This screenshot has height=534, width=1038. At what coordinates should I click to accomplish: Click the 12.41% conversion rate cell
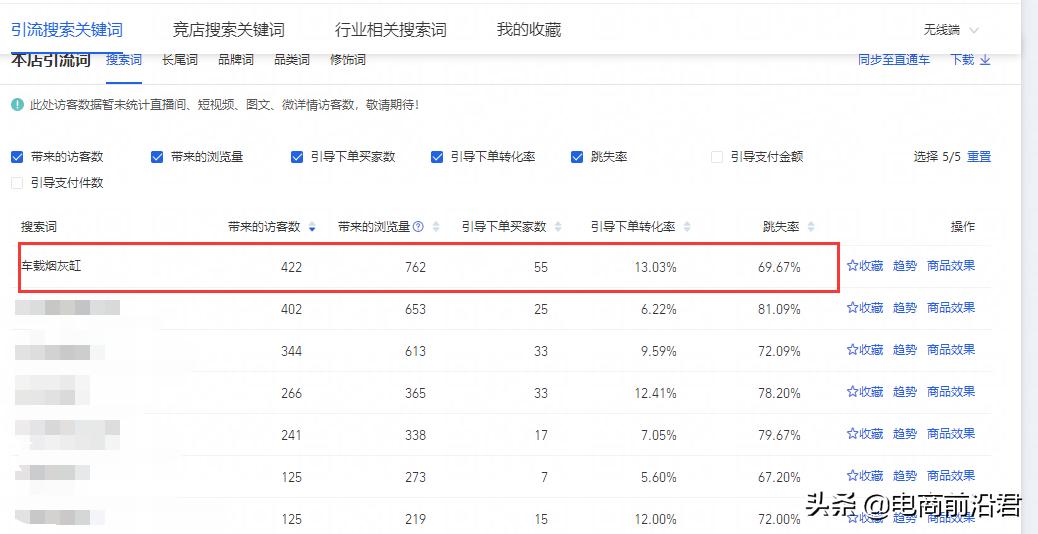point(654,393)
